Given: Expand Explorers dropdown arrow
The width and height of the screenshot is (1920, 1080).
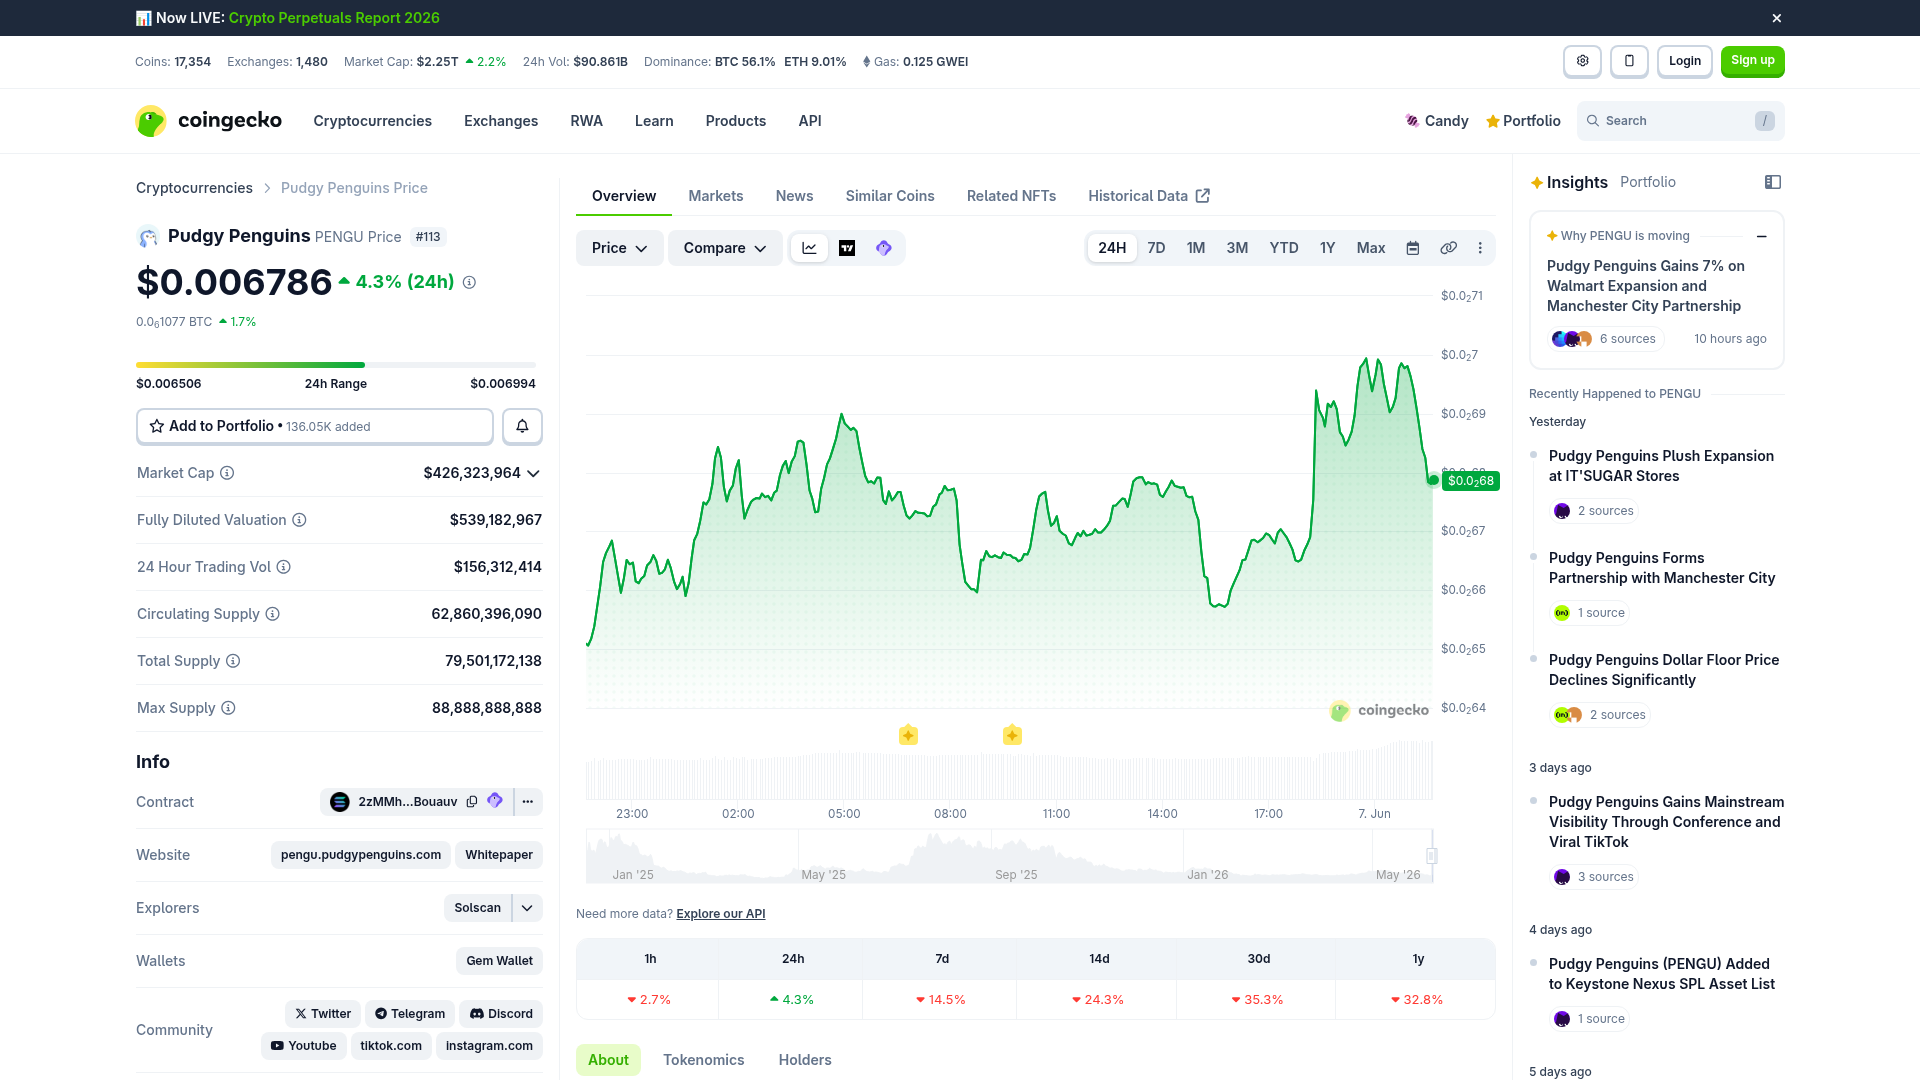Looking at the screenshot, I should [527, 908].
